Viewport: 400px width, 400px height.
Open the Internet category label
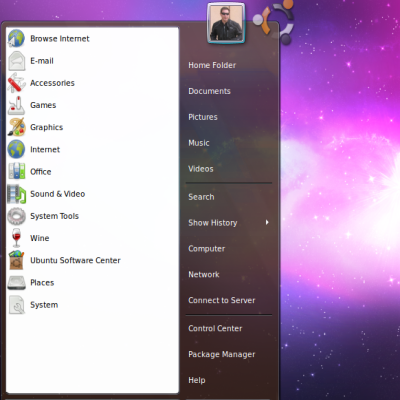(x=45, y=149)
